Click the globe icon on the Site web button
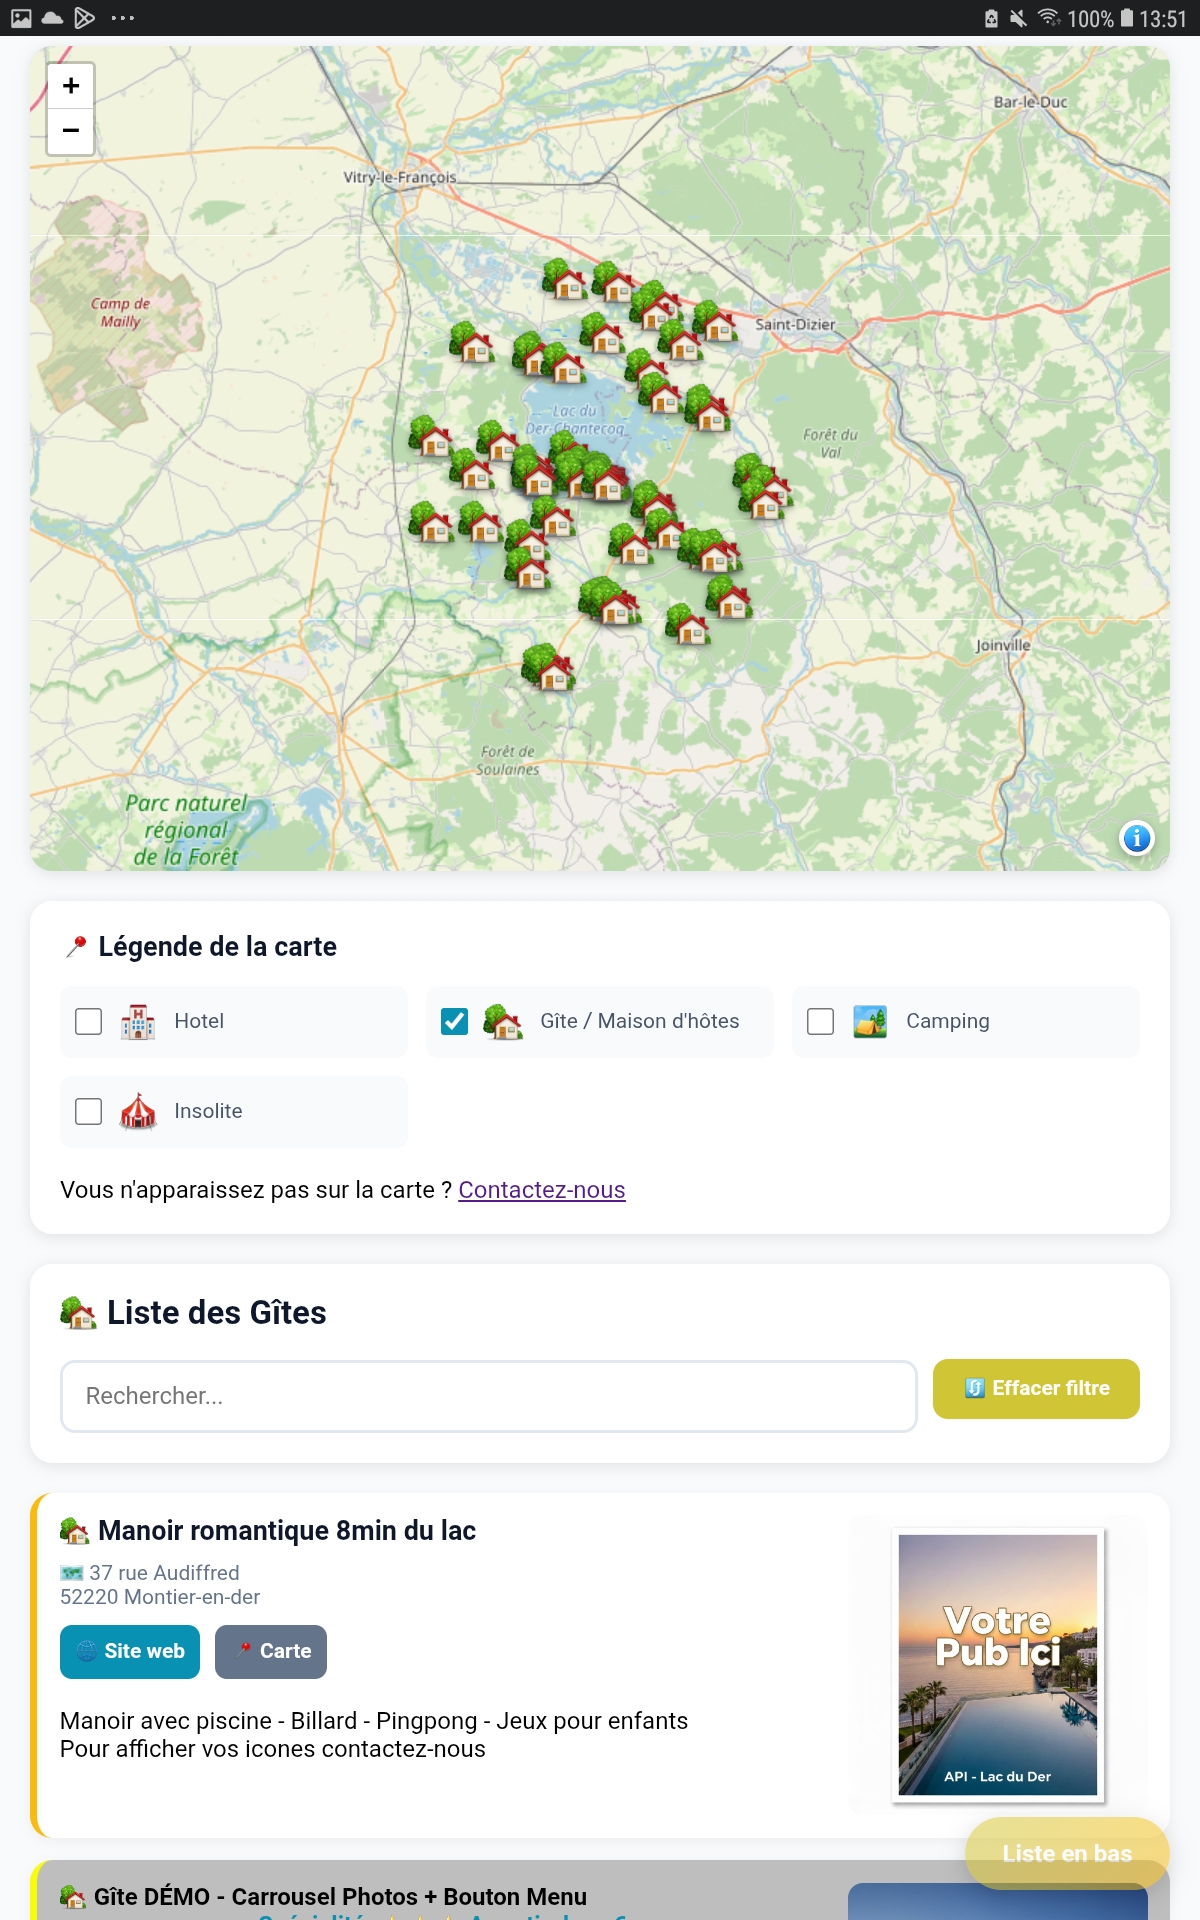This screenshot has width=1200, height=1920. pyautogui.click(x=85, y=1651)
